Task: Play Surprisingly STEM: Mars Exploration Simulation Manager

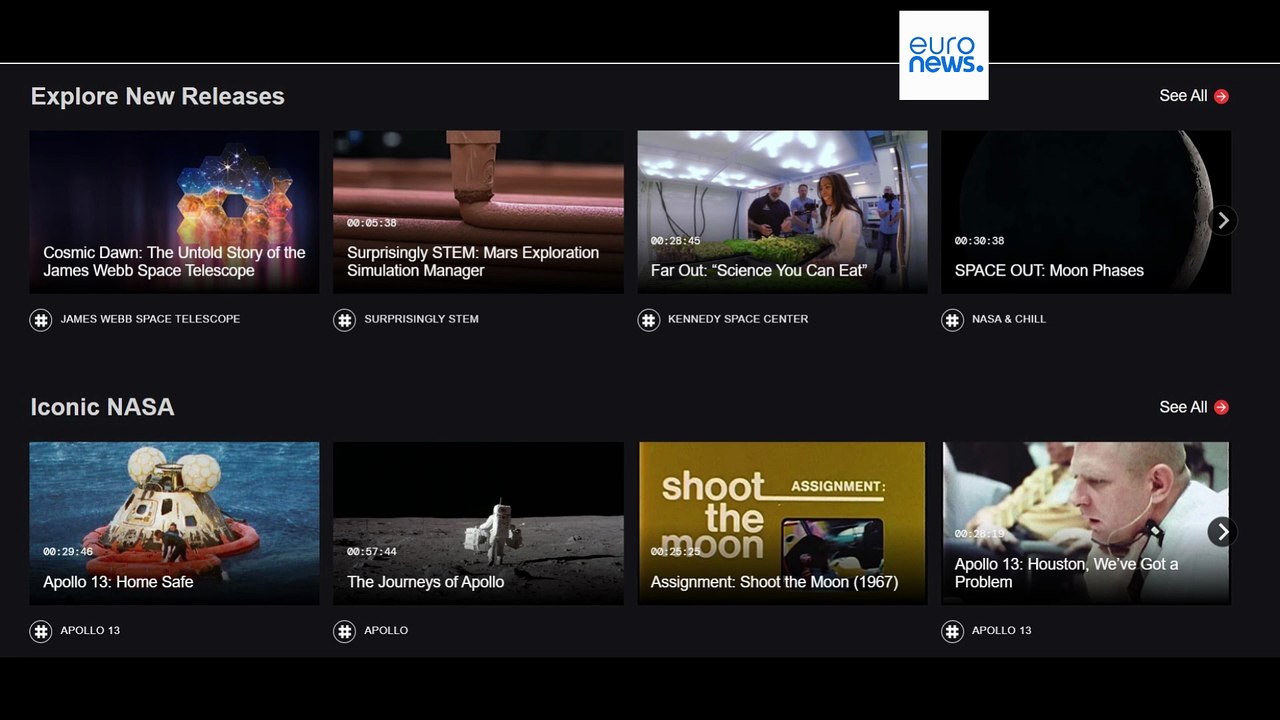Action: click(x=478, y=211)
